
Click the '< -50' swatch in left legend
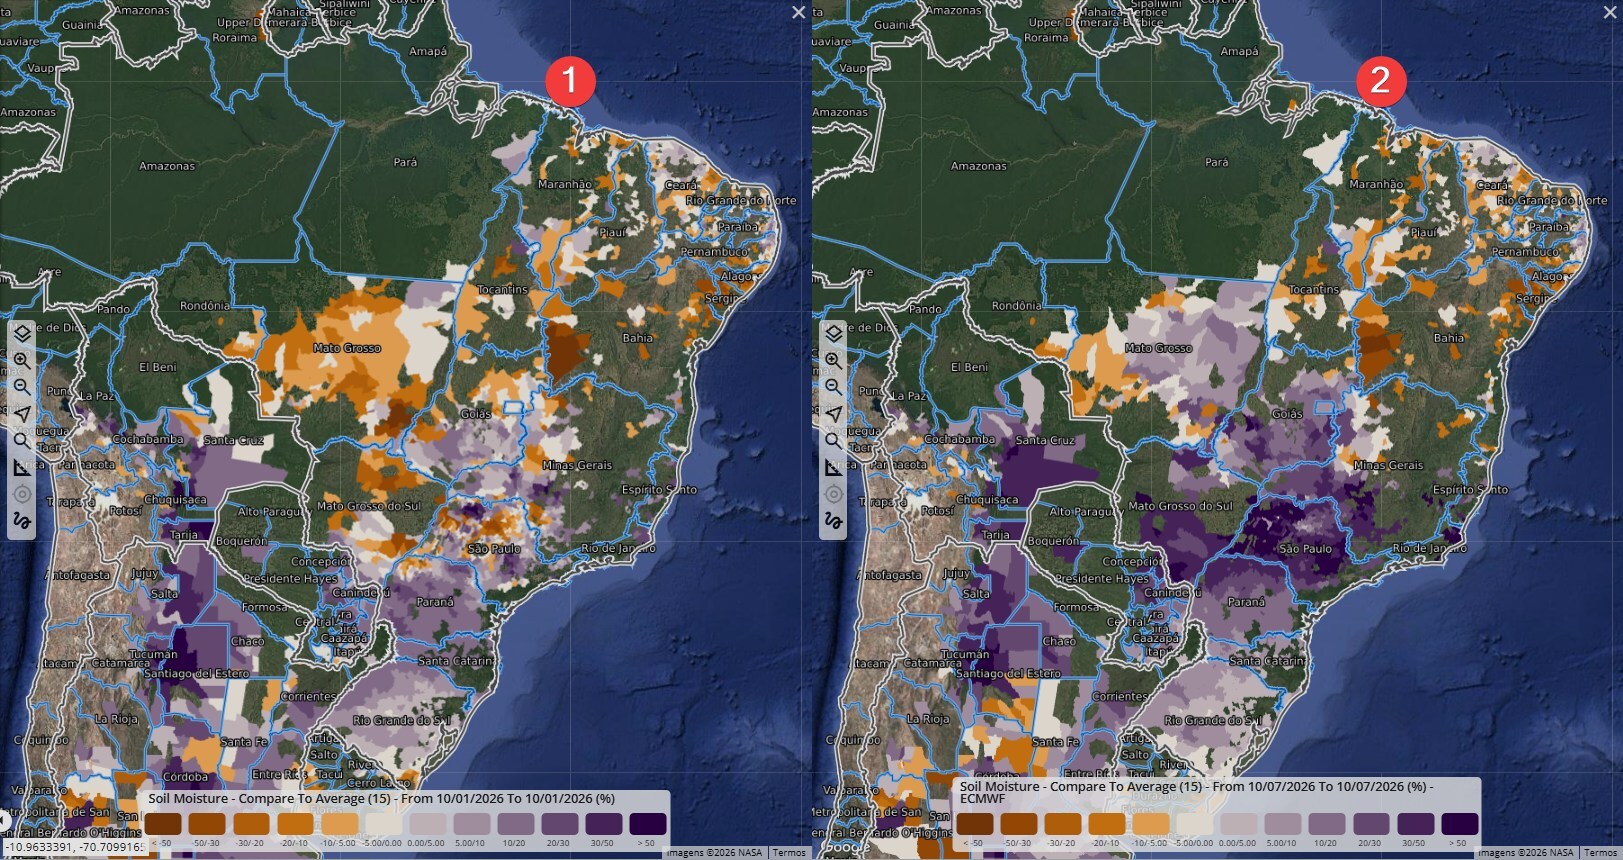click(163, 824)
